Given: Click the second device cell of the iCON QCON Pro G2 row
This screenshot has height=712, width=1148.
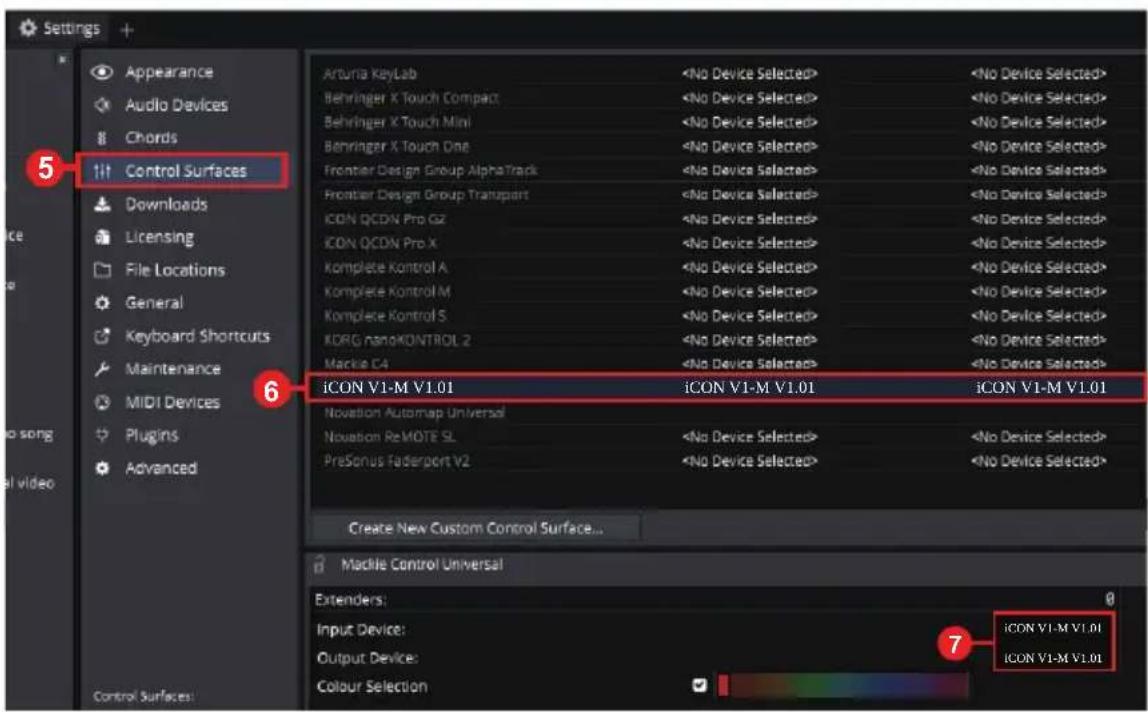Looking at the screenshot, I should (x=1038, y=219).
